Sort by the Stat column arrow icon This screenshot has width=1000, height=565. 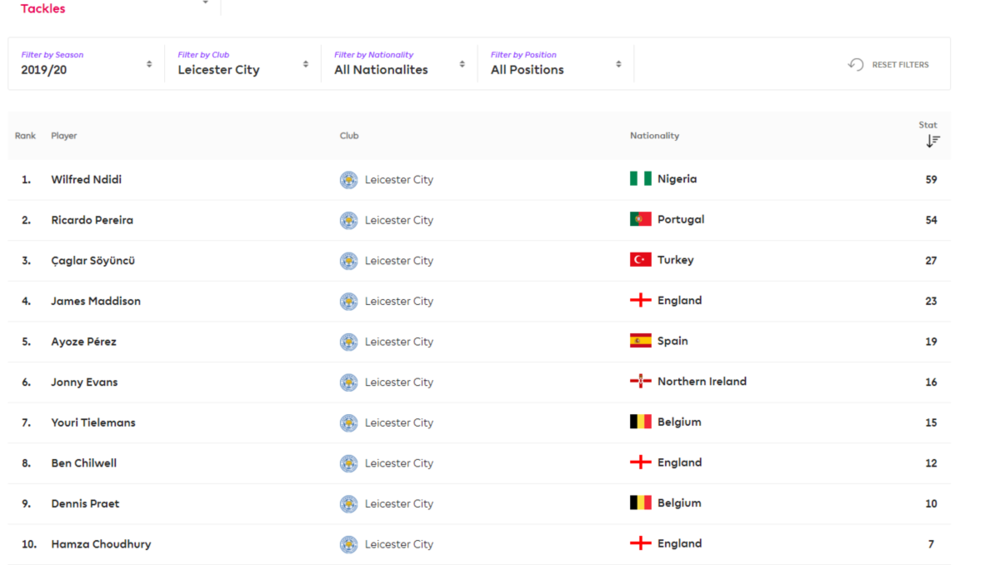pyautogui.click(x=933, y=141)
